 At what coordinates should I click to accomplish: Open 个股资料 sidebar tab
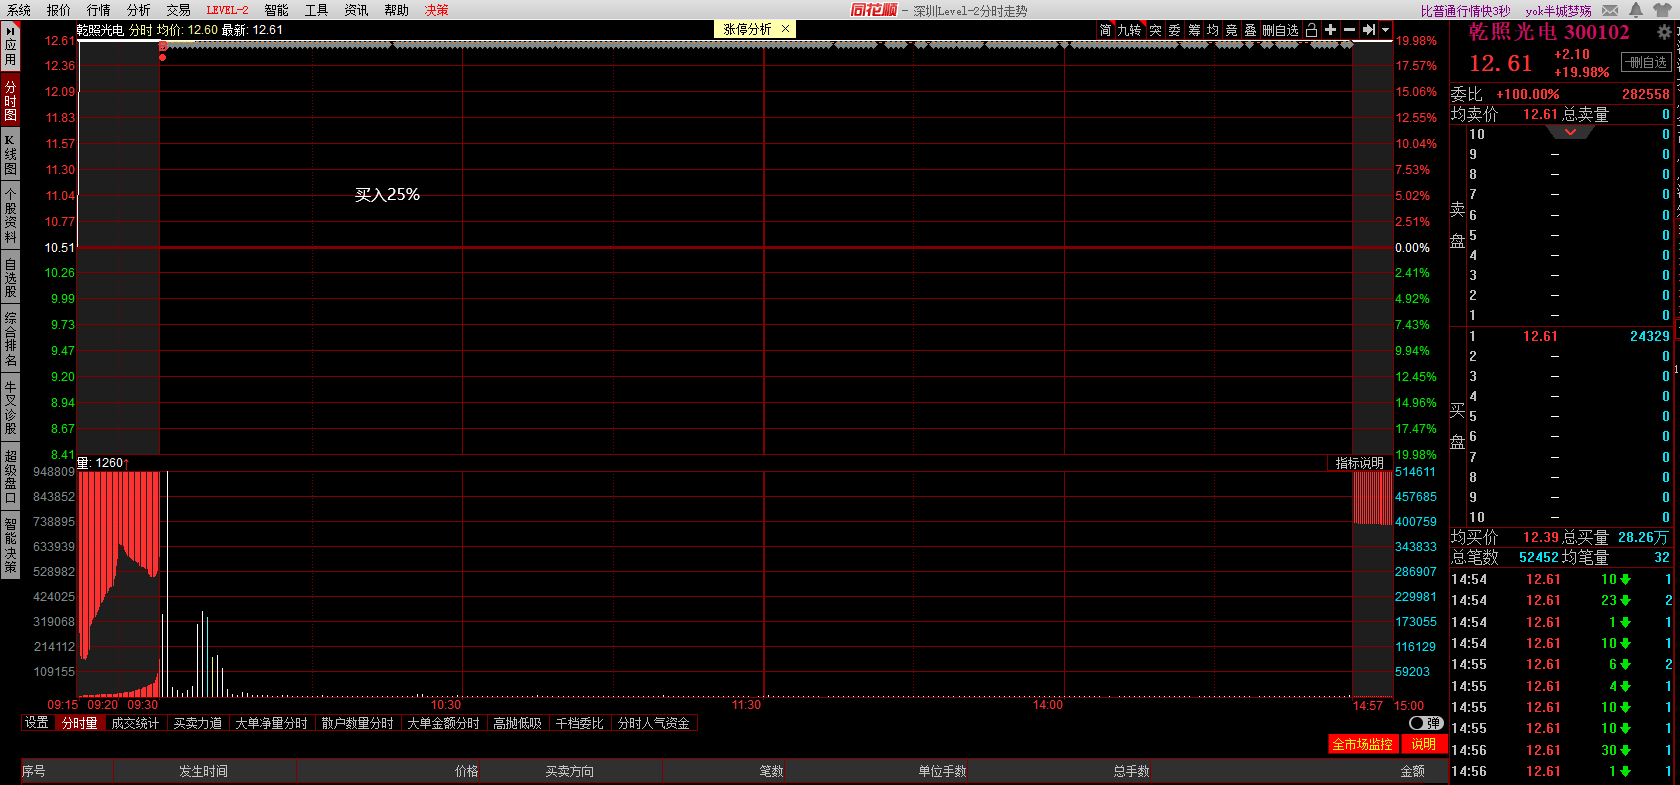point(10,215)
